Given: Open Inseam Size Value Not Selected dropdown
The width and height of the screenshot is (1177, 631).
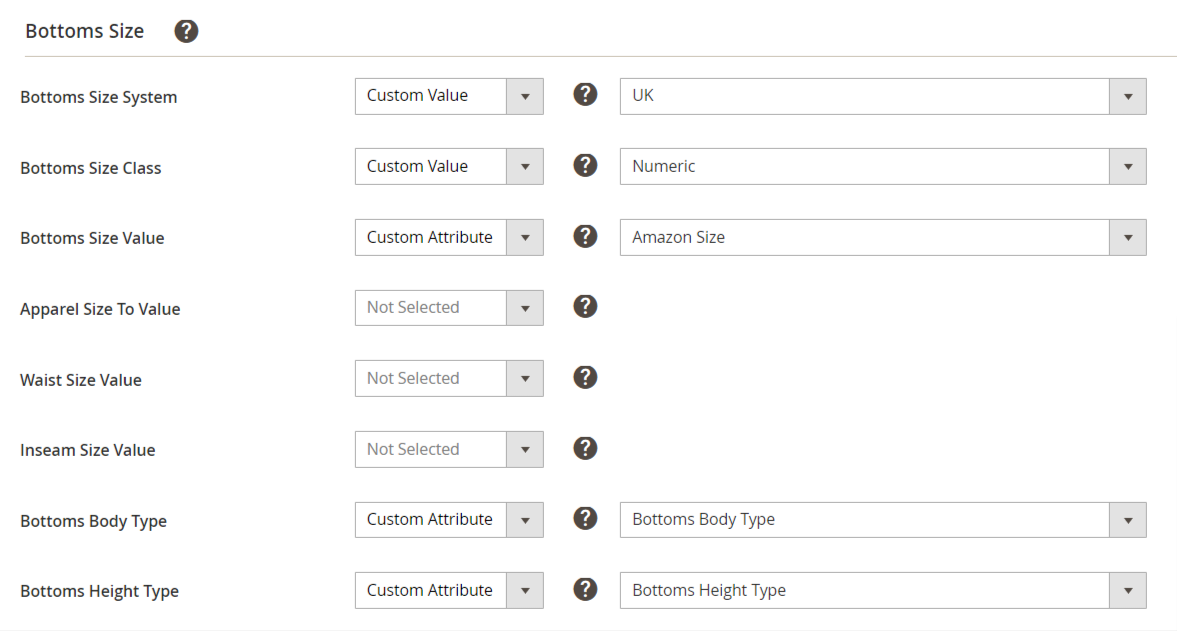Looking at the screenshot, I should click(448, 450).
